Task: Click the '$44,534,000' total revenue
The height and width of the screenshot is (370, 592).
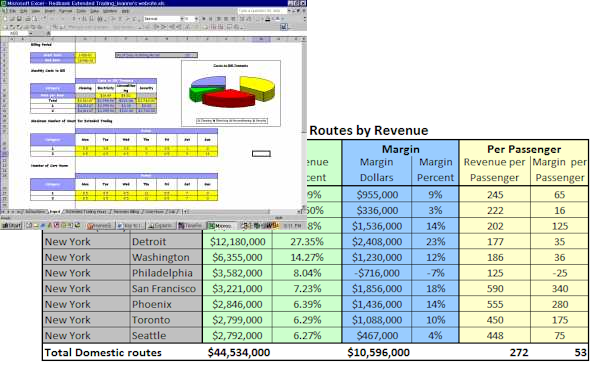Action: [239, 353]
